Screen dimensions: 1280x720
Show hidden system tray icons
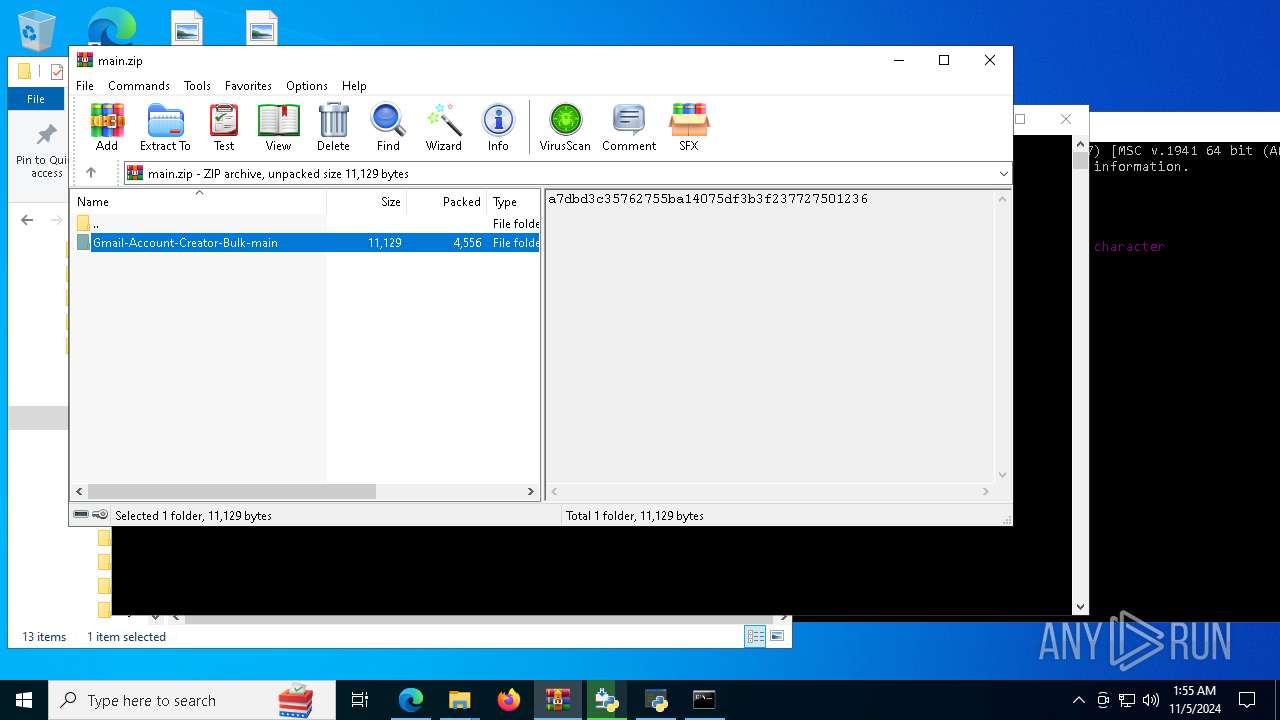1078,700
